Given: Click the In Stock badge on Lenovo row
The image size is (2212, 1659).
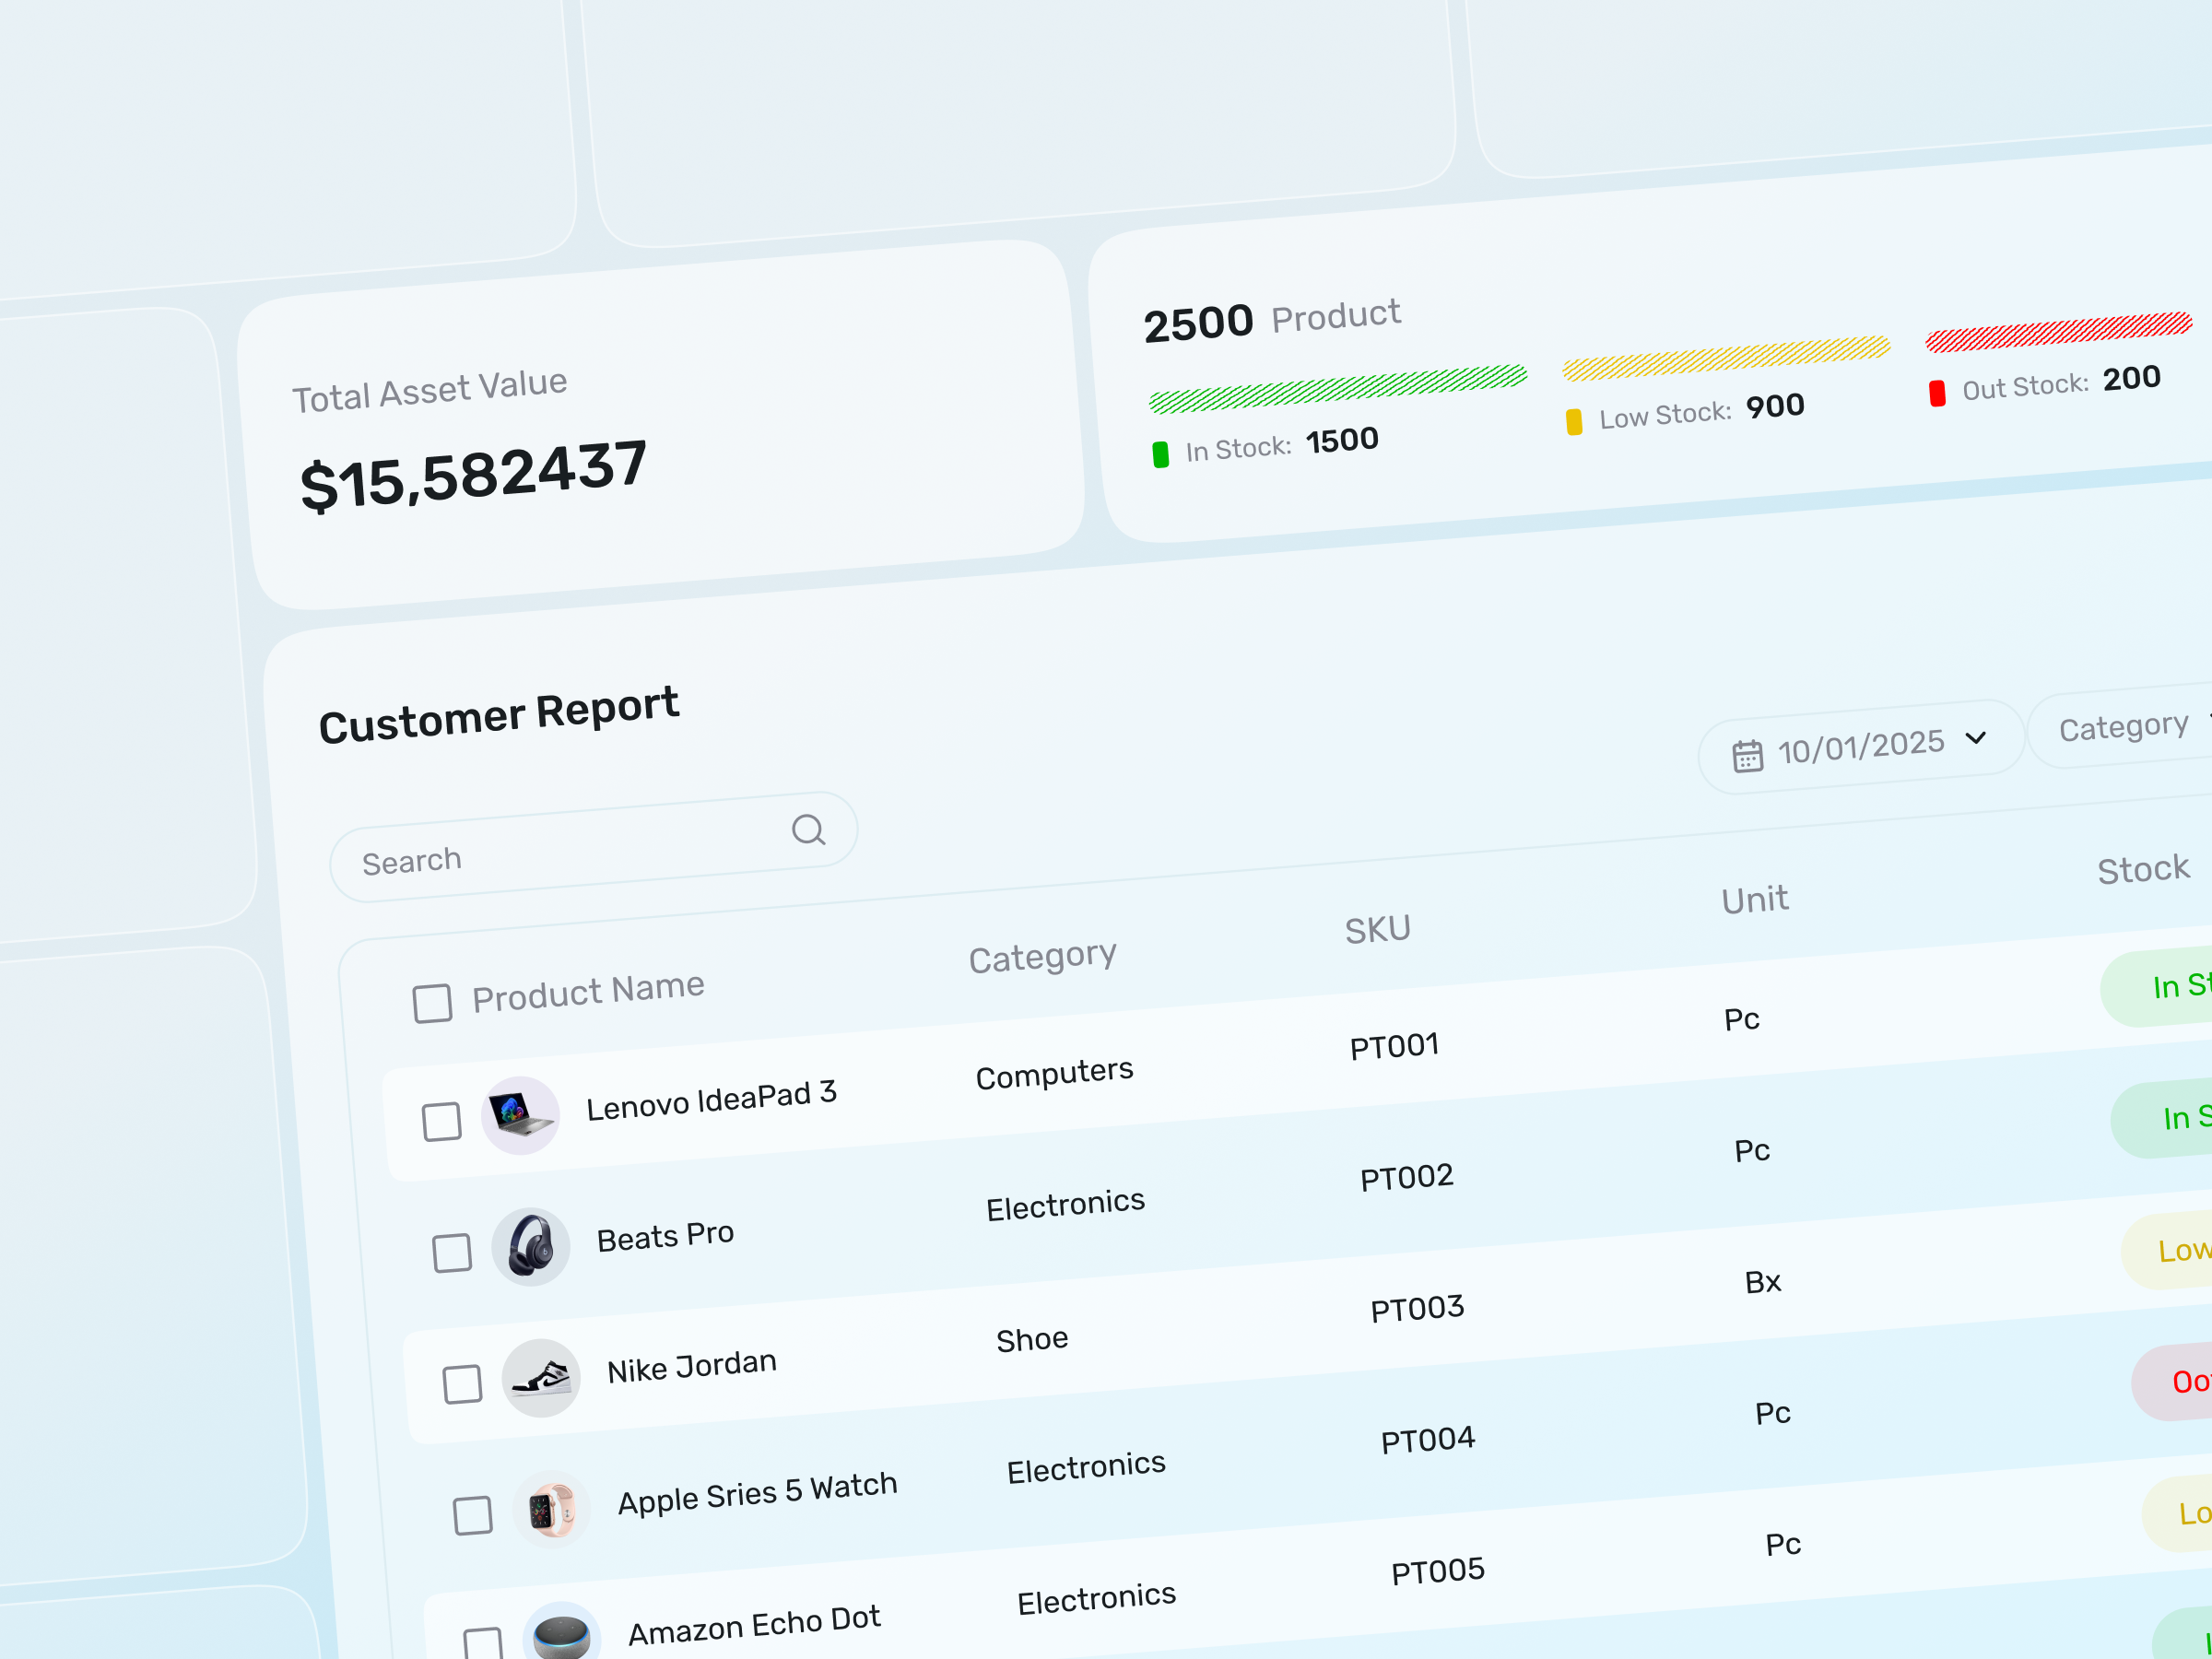Looking at the screenshot, I should tap(2181, 1119).
